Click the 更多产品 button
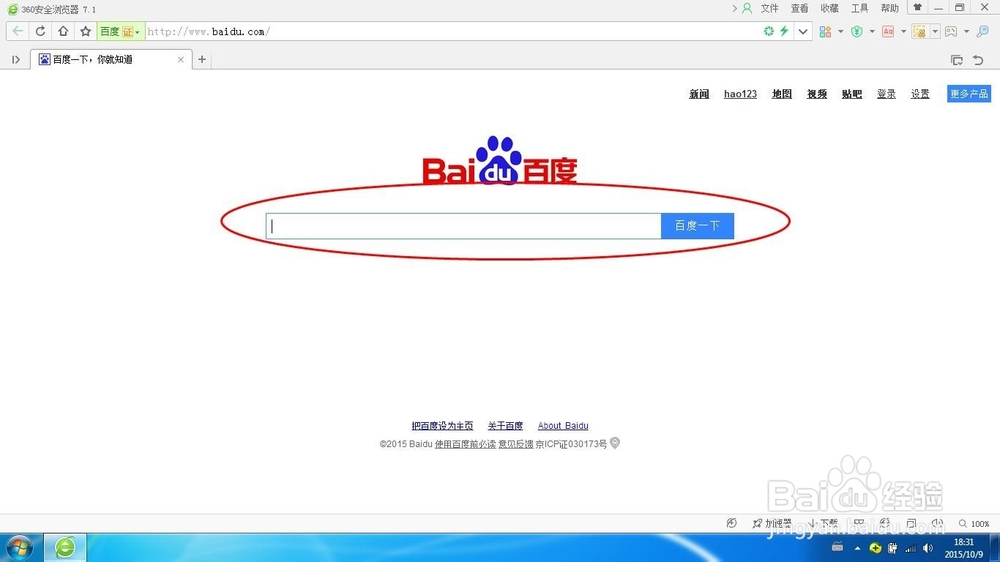 969,94
